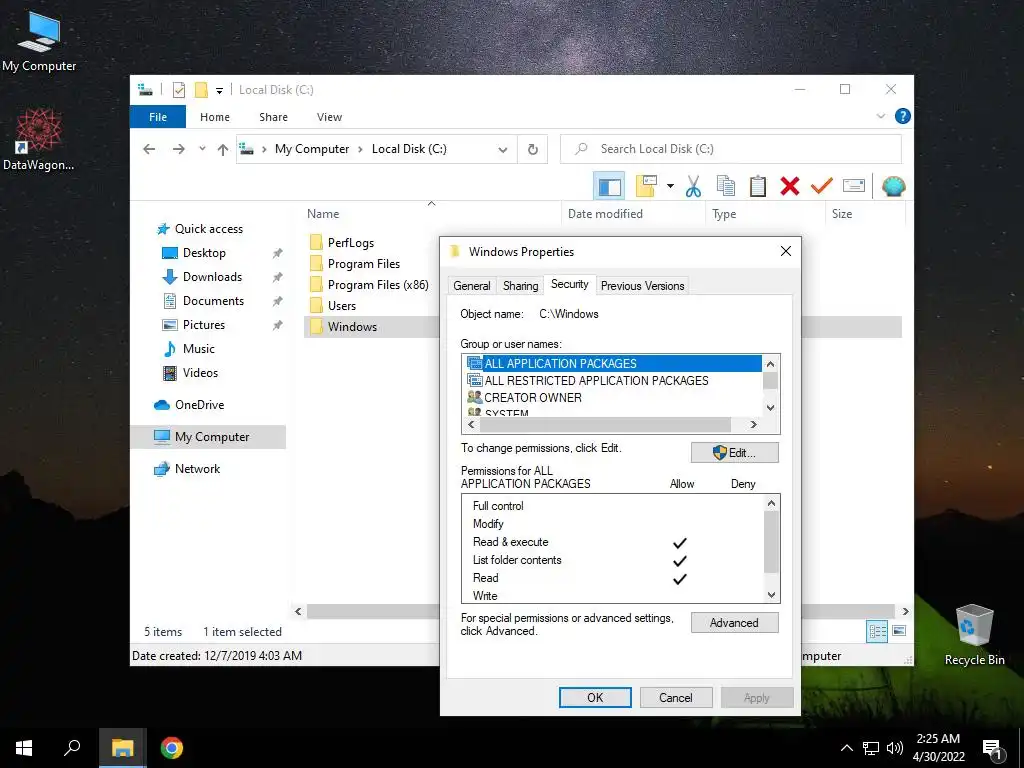Click the Search Local Disk (C:) field
1024x768 pixels.
point(731,149)
